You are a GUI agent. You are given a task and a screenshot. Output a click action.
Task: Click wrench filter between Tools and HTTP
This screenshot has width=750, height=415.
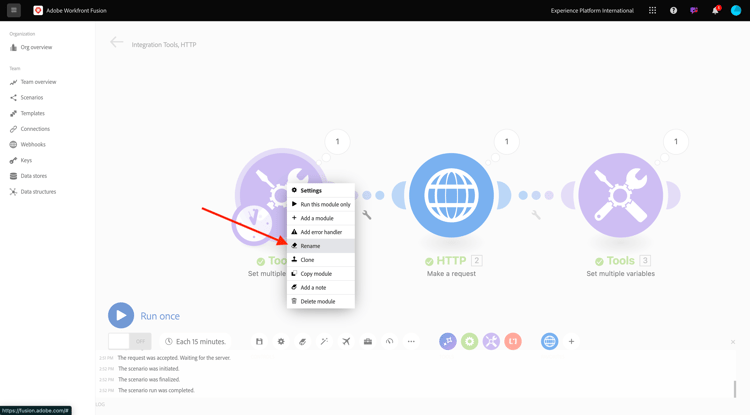(367, 215)
